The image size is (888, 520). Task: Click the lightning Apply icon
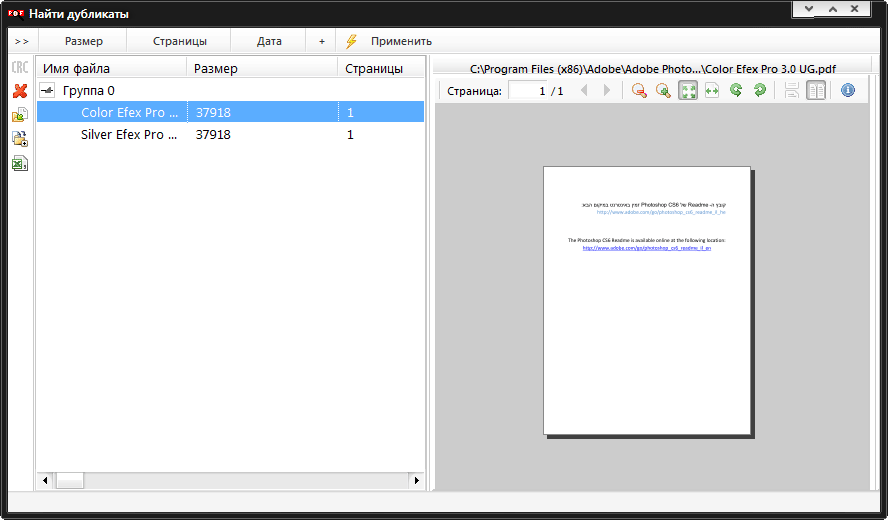[x=351, y=41]
